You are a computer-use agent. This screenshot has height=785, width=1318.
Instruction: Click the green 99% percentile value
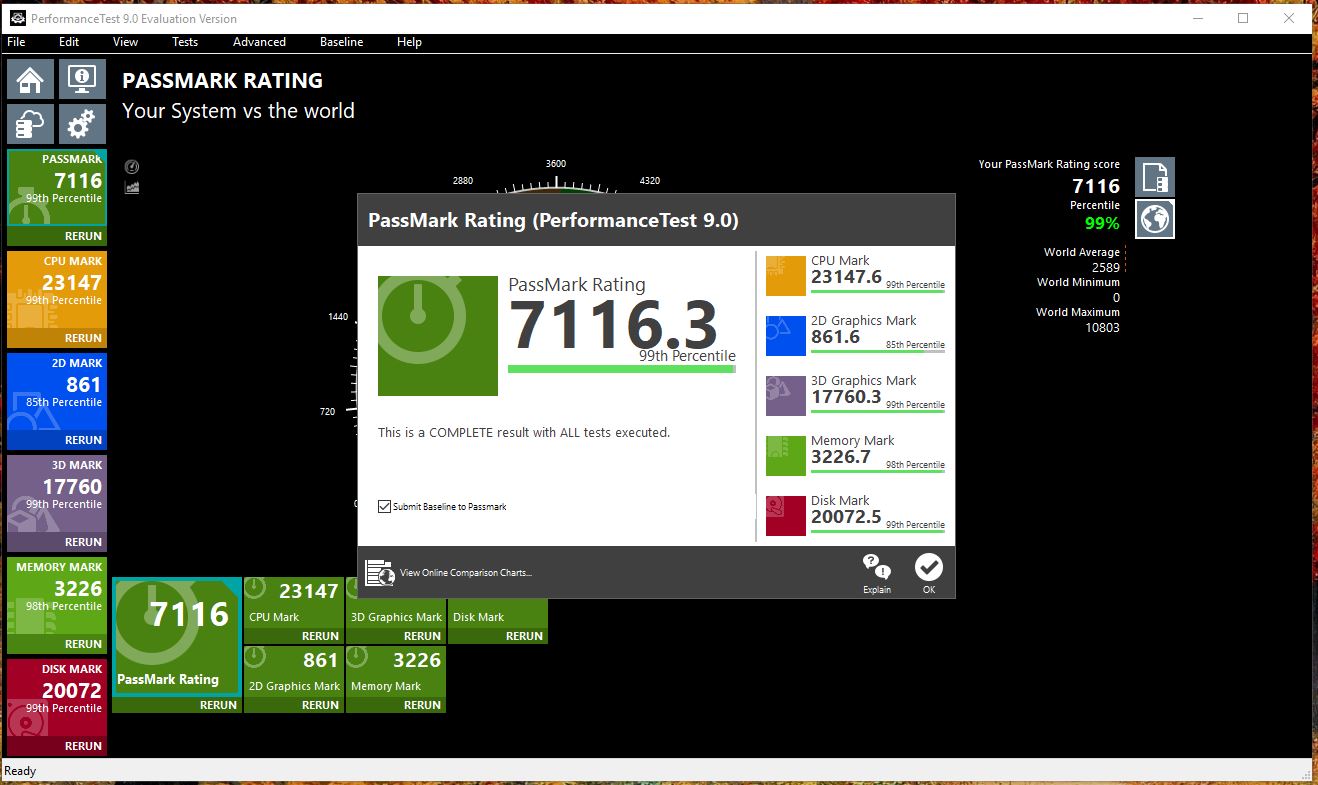tap(1102, 224)
